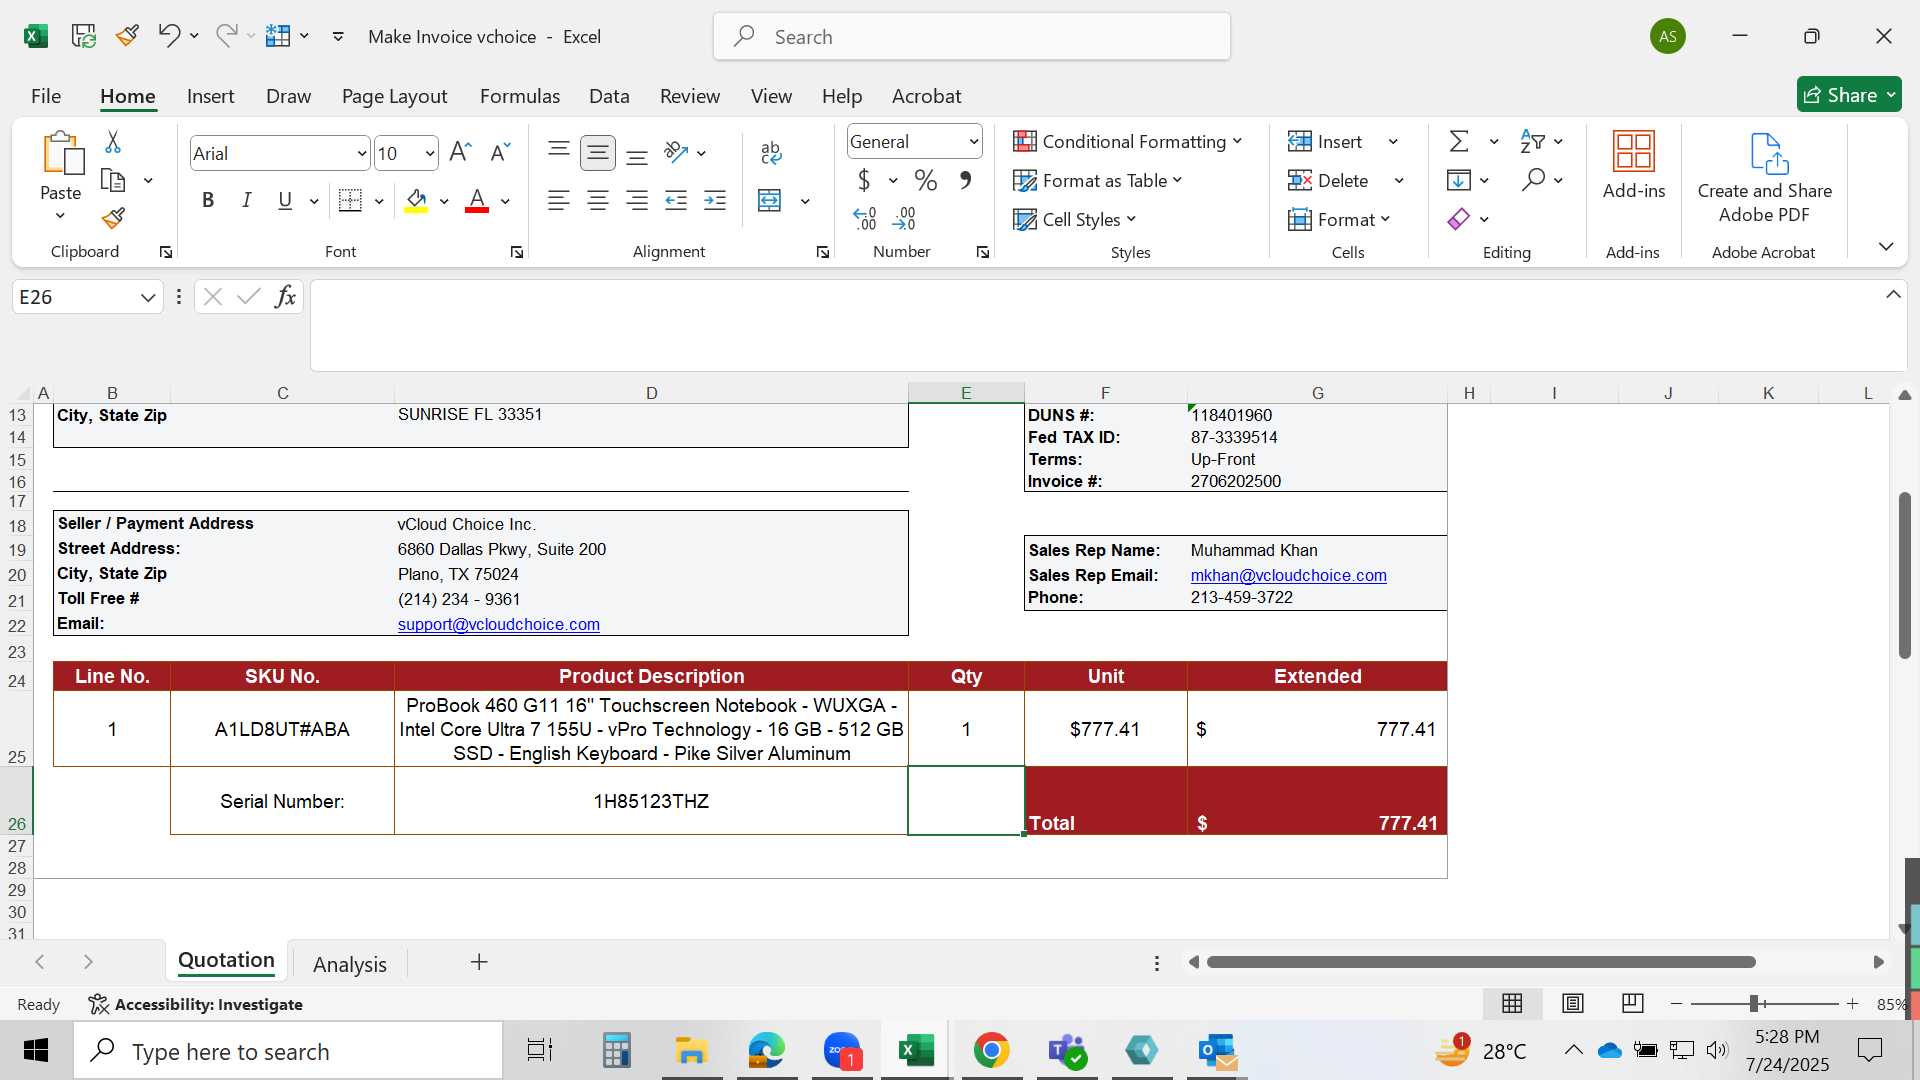The height and width of the screenshot is (1080, 1920).
Task: Toggle Italic formatting
Action: tap(246, 201)
